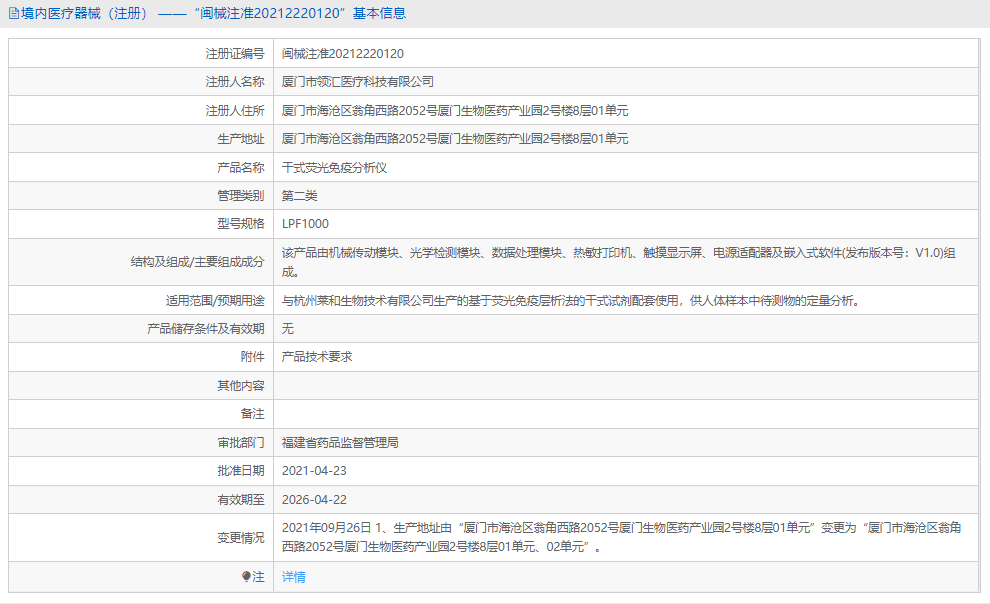
Task: Select the 注册证编号 label cell
Action: click(141, 54)
